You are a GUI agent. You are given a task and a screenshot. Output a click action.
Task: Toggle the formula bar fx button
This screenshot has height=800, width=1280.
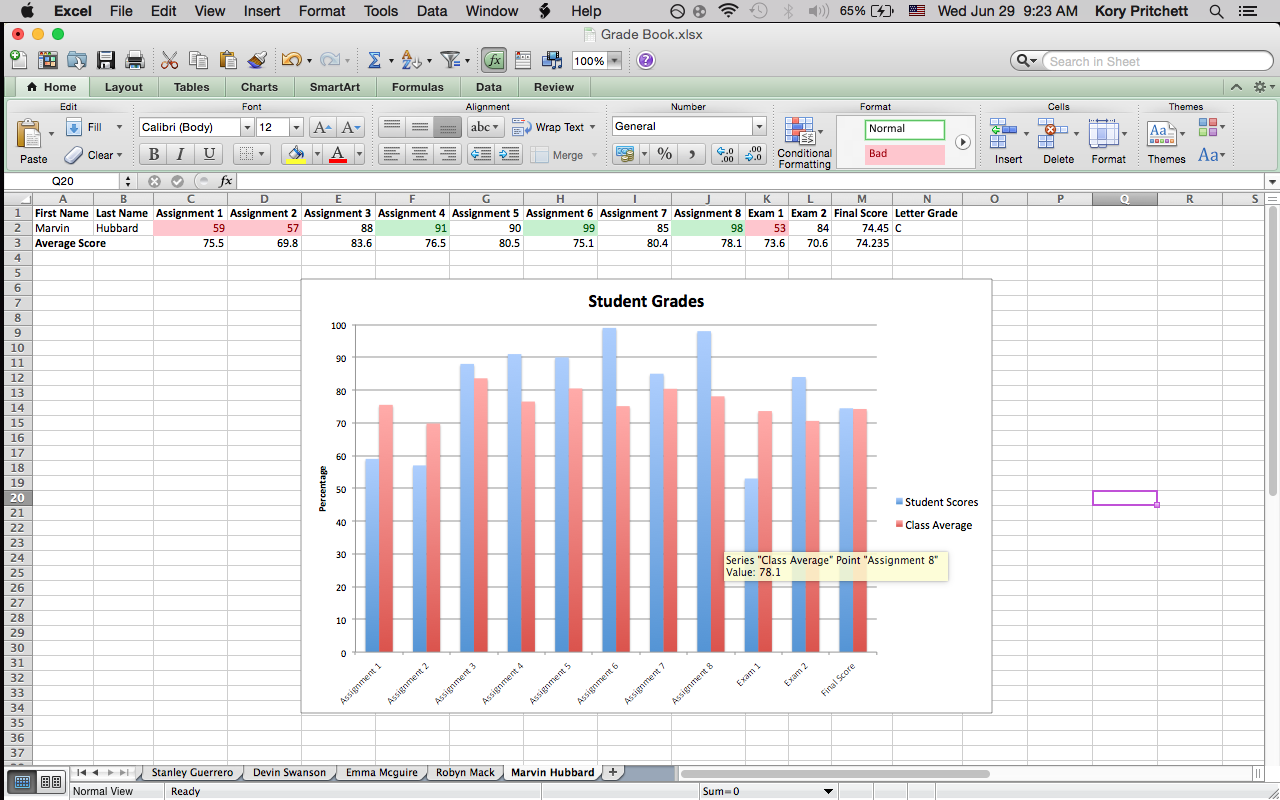pos(493,61)
